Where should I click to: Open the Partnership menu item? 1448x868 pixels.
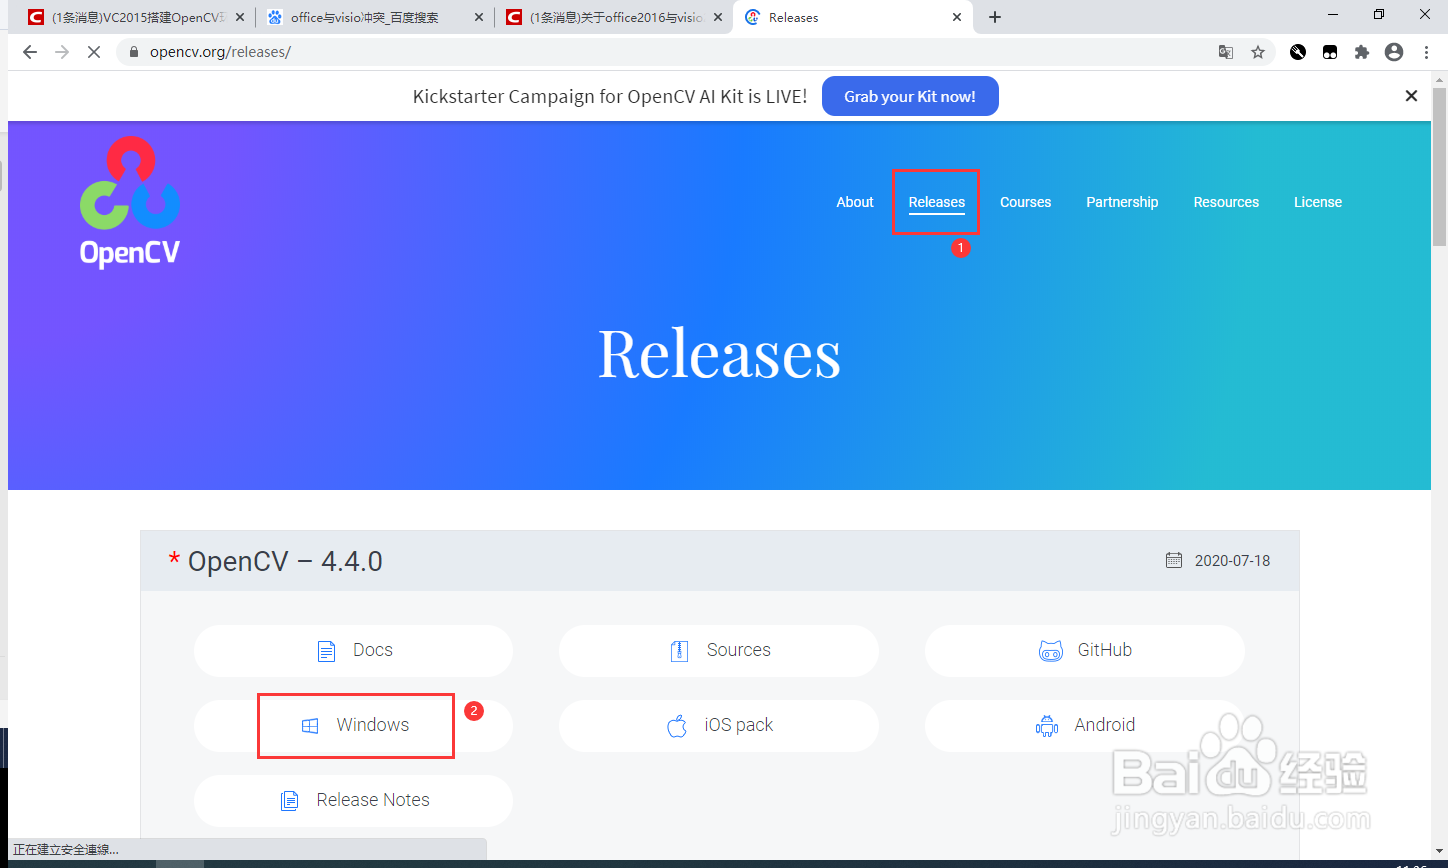[1122, 202]
